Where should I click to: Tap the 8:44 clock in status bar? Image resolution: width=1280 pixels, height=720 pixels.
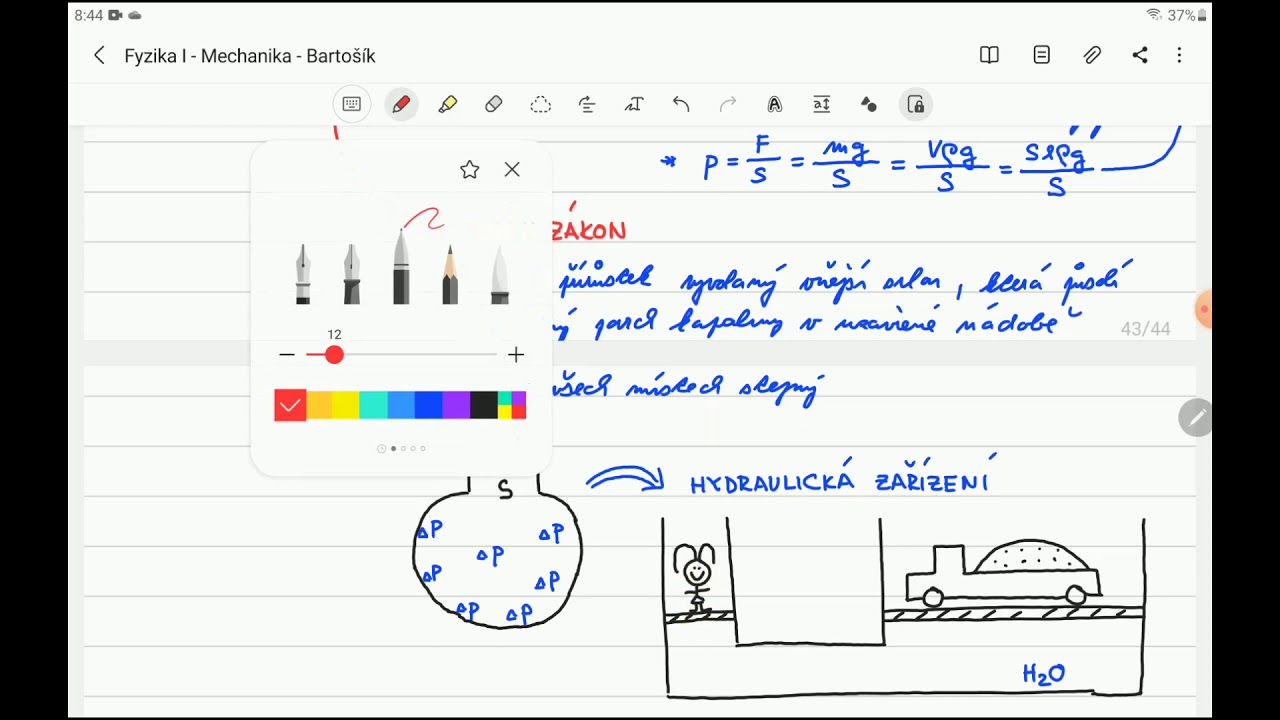(x=89, y=15)
